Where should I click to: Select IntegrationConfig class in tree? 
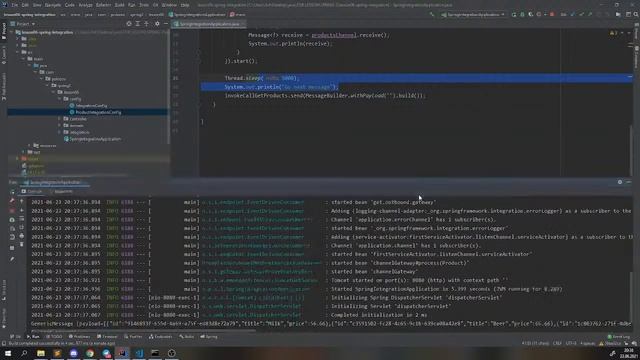tap(88, 105)
